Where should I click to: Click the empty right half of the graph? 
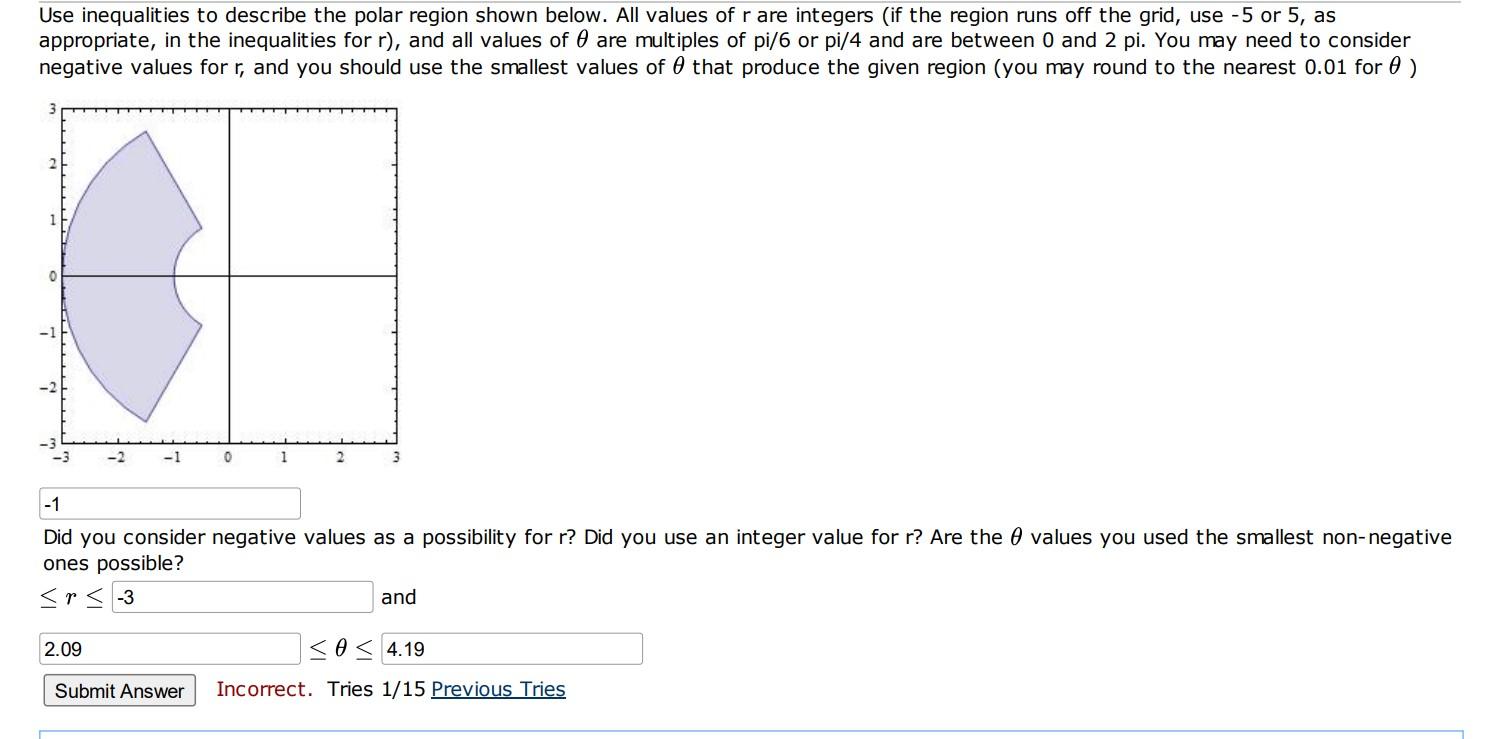tap(320, 200)
